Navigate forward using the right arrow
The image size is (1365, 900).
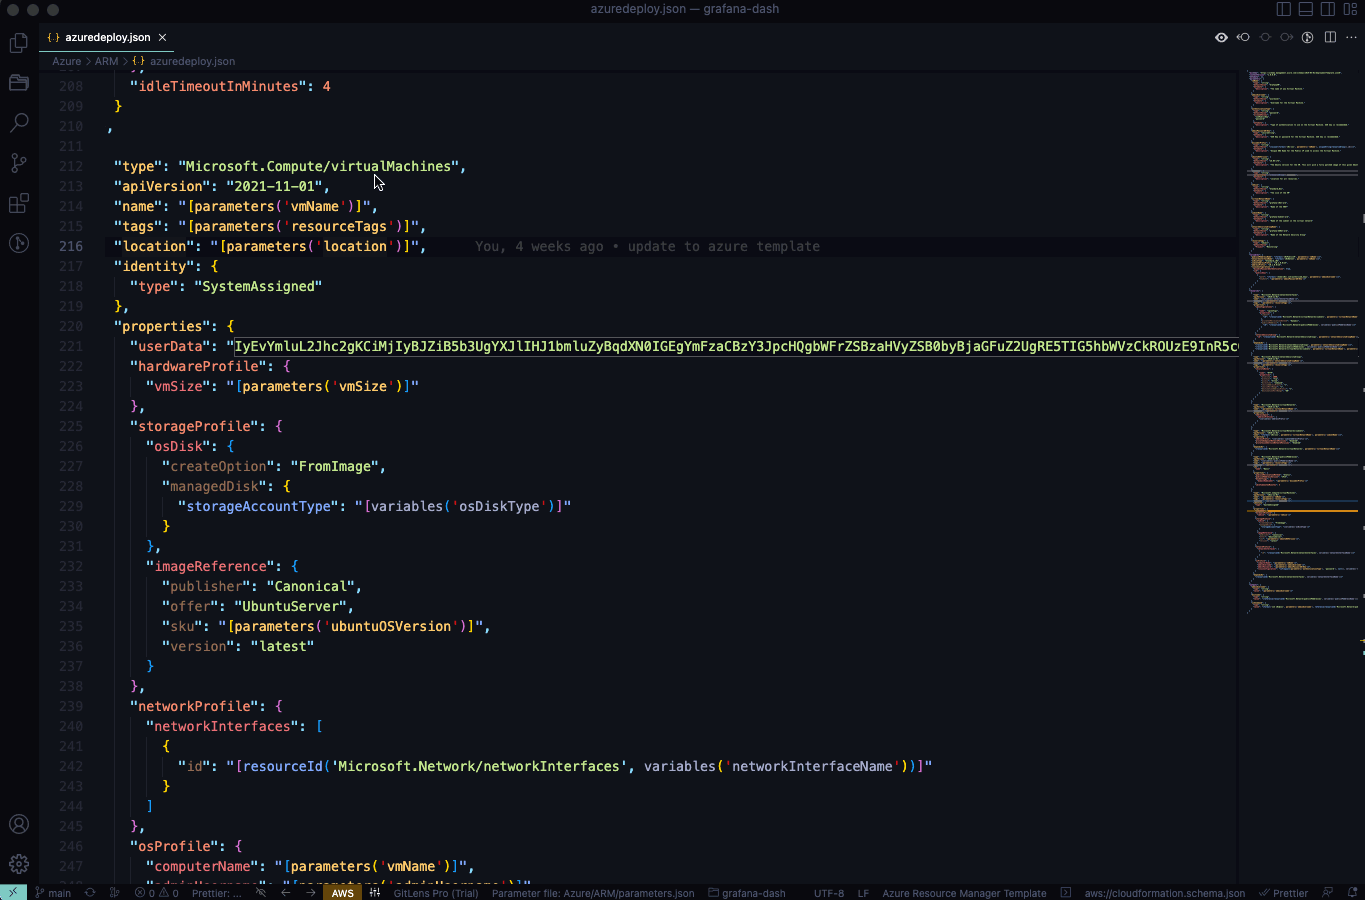coord(310,892)
